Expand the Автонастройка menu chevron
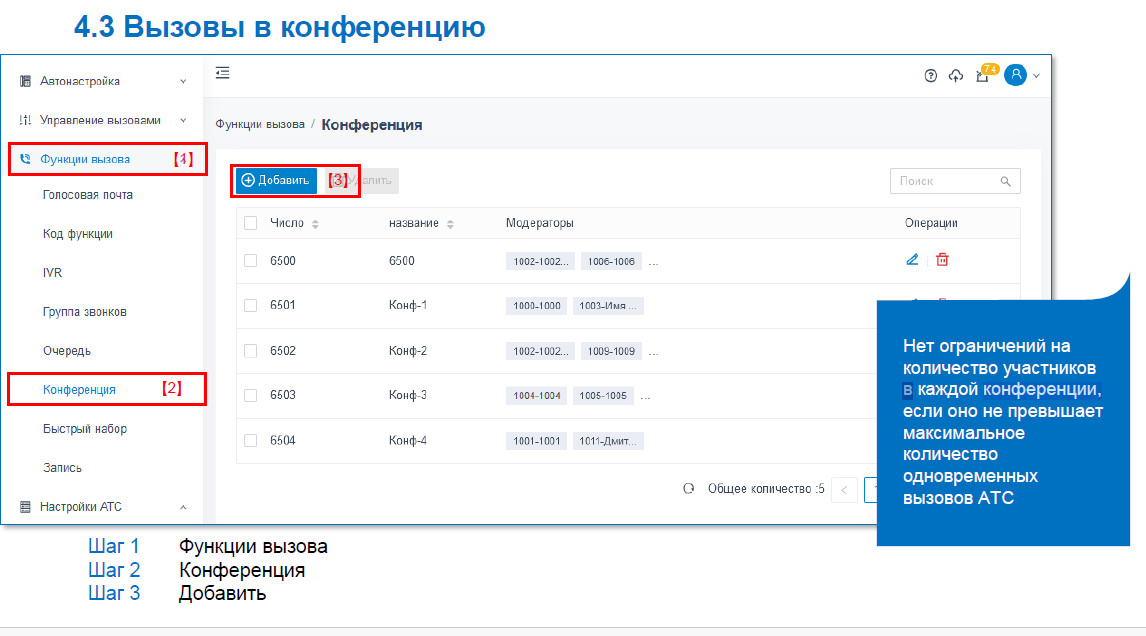Image resolution: width=1146 pixels, height=636 pixels. (183, 81)
